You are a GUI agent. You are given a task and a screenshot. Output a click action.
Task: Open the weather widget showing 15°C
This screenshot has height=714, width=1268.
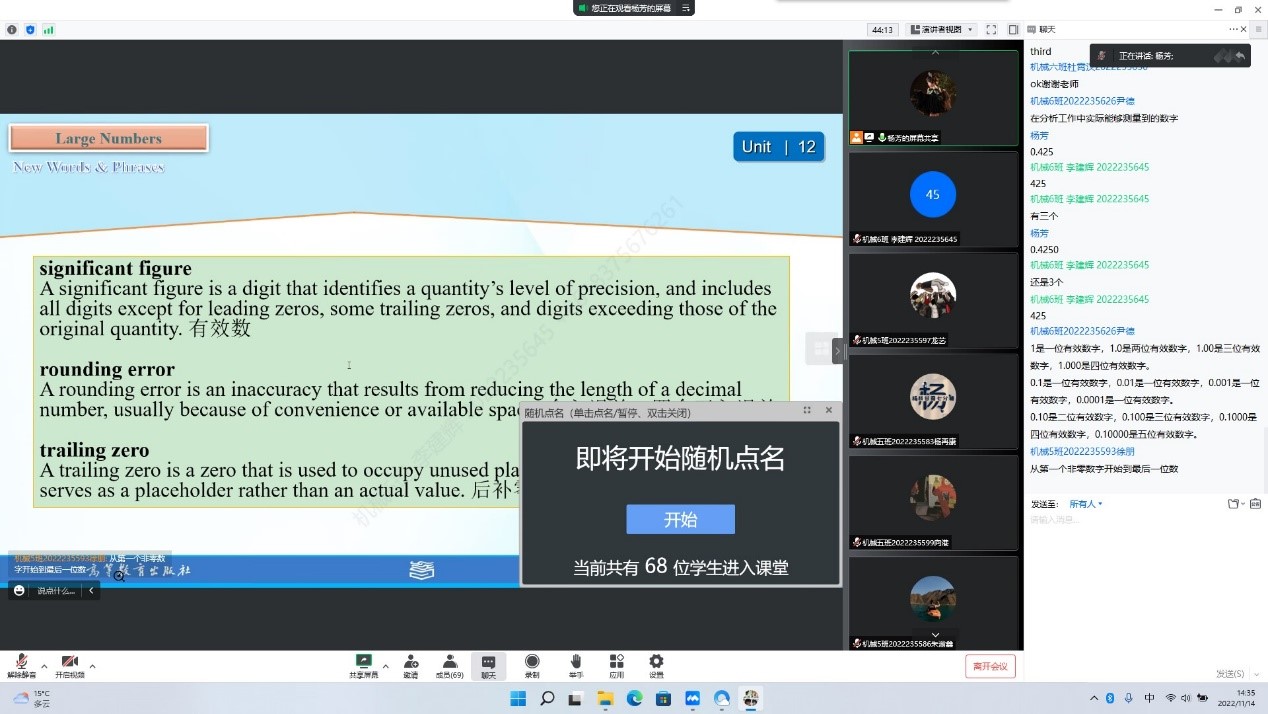point(30,698)
